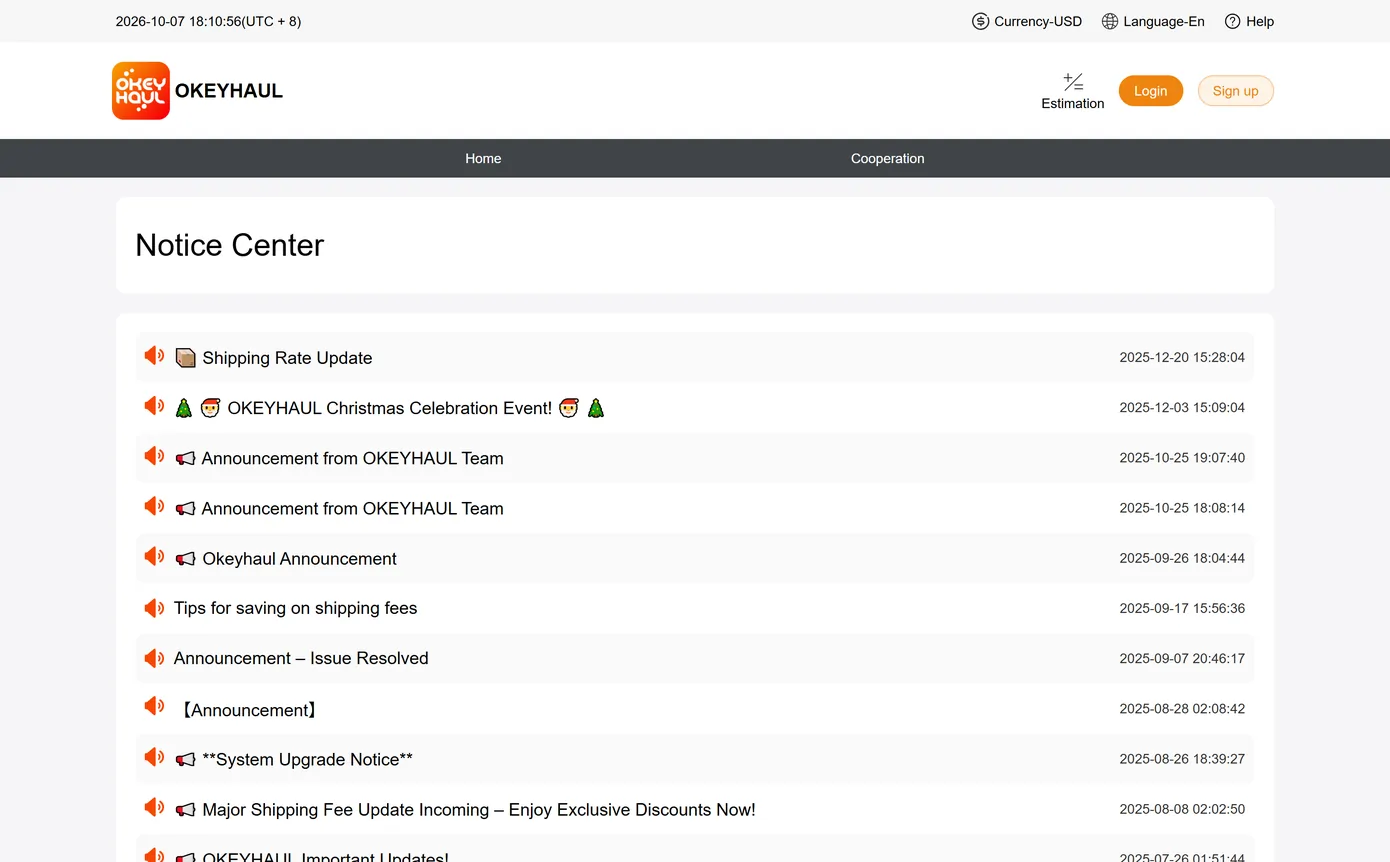The width and height of the screenshot is (1390, 862).
Task: Click speaker icon beside System Upgrade Notice
Action: (154, 758)
